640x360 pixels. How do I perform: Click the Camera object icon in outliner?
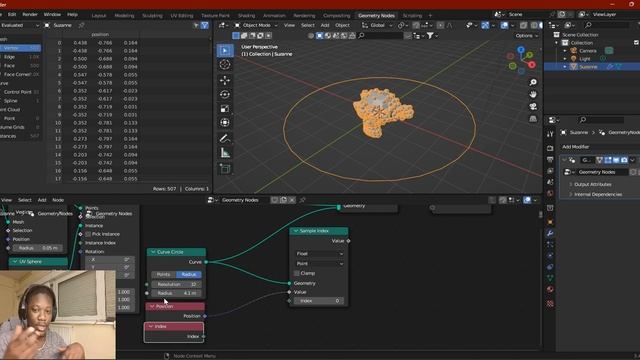point(573,51)
